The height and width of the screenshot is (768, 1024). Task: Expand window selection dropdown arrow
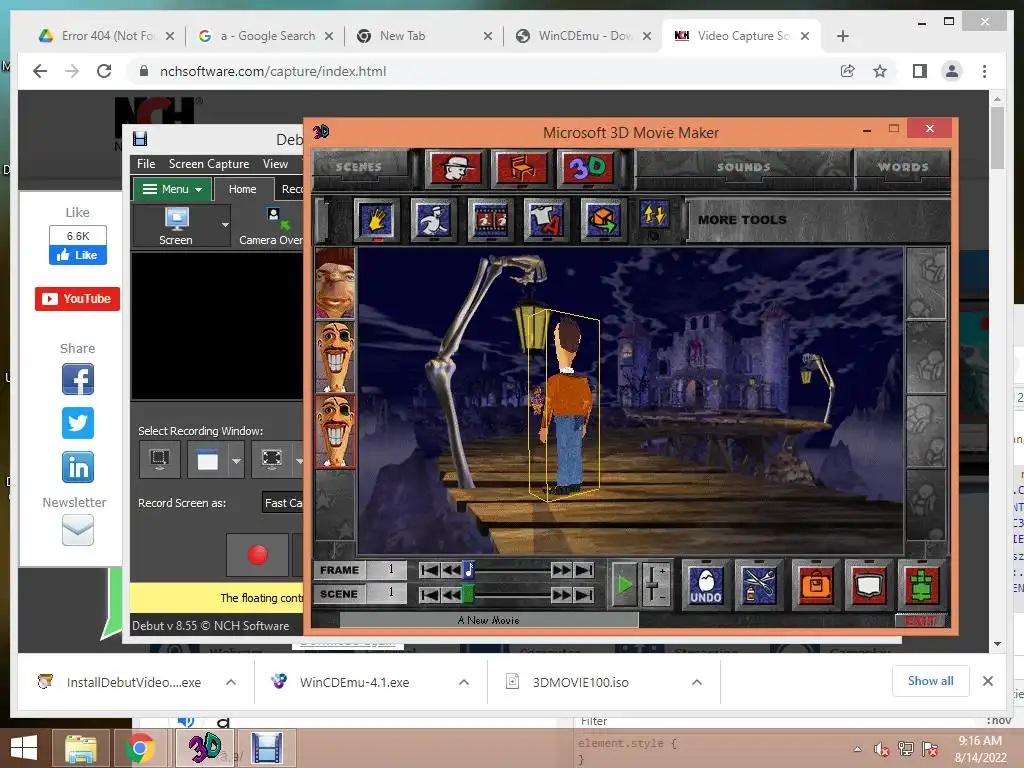(x=236, y=460)
